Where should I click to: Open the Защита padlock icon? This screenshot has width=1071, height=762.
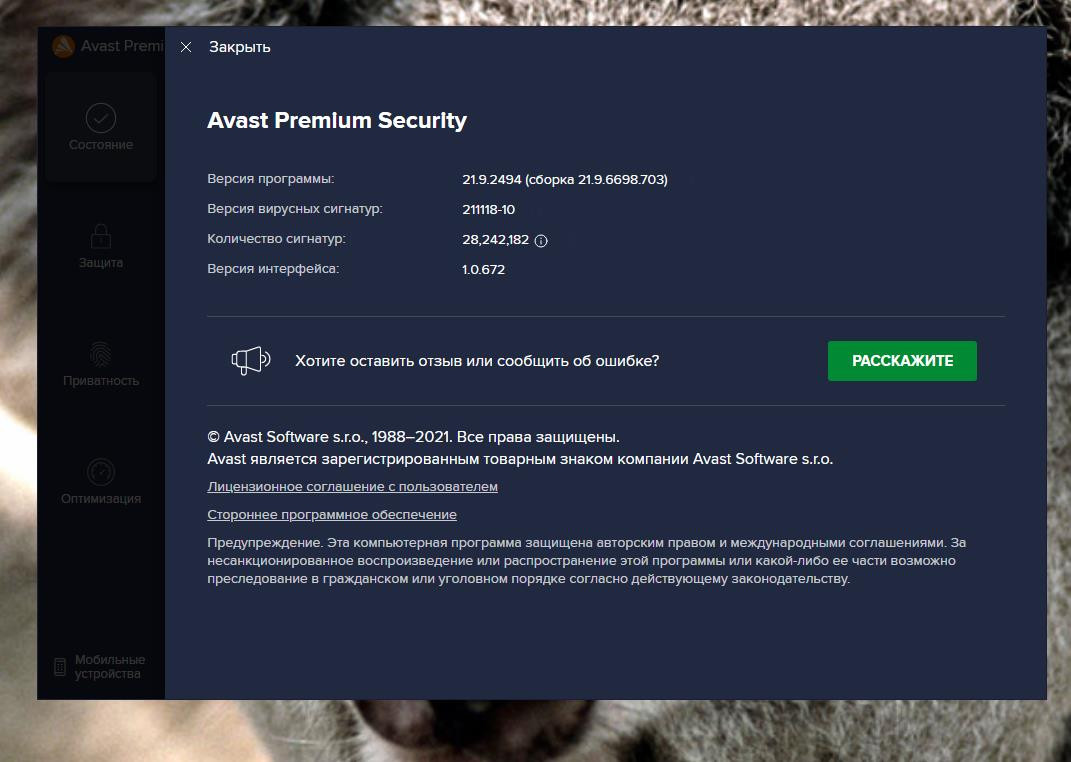click(x=101, y=236)
